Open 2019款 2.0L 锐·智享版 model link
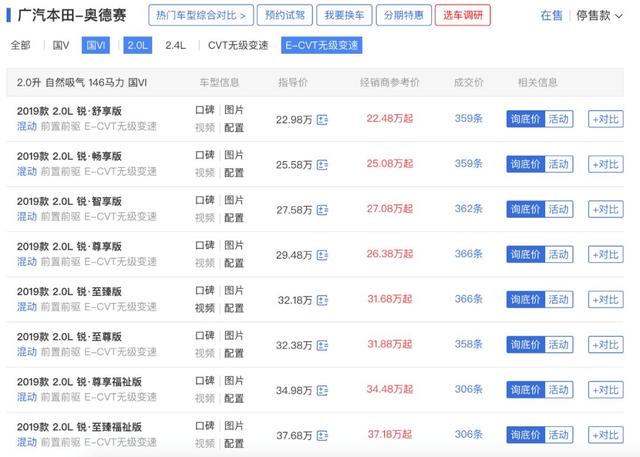 69,202
